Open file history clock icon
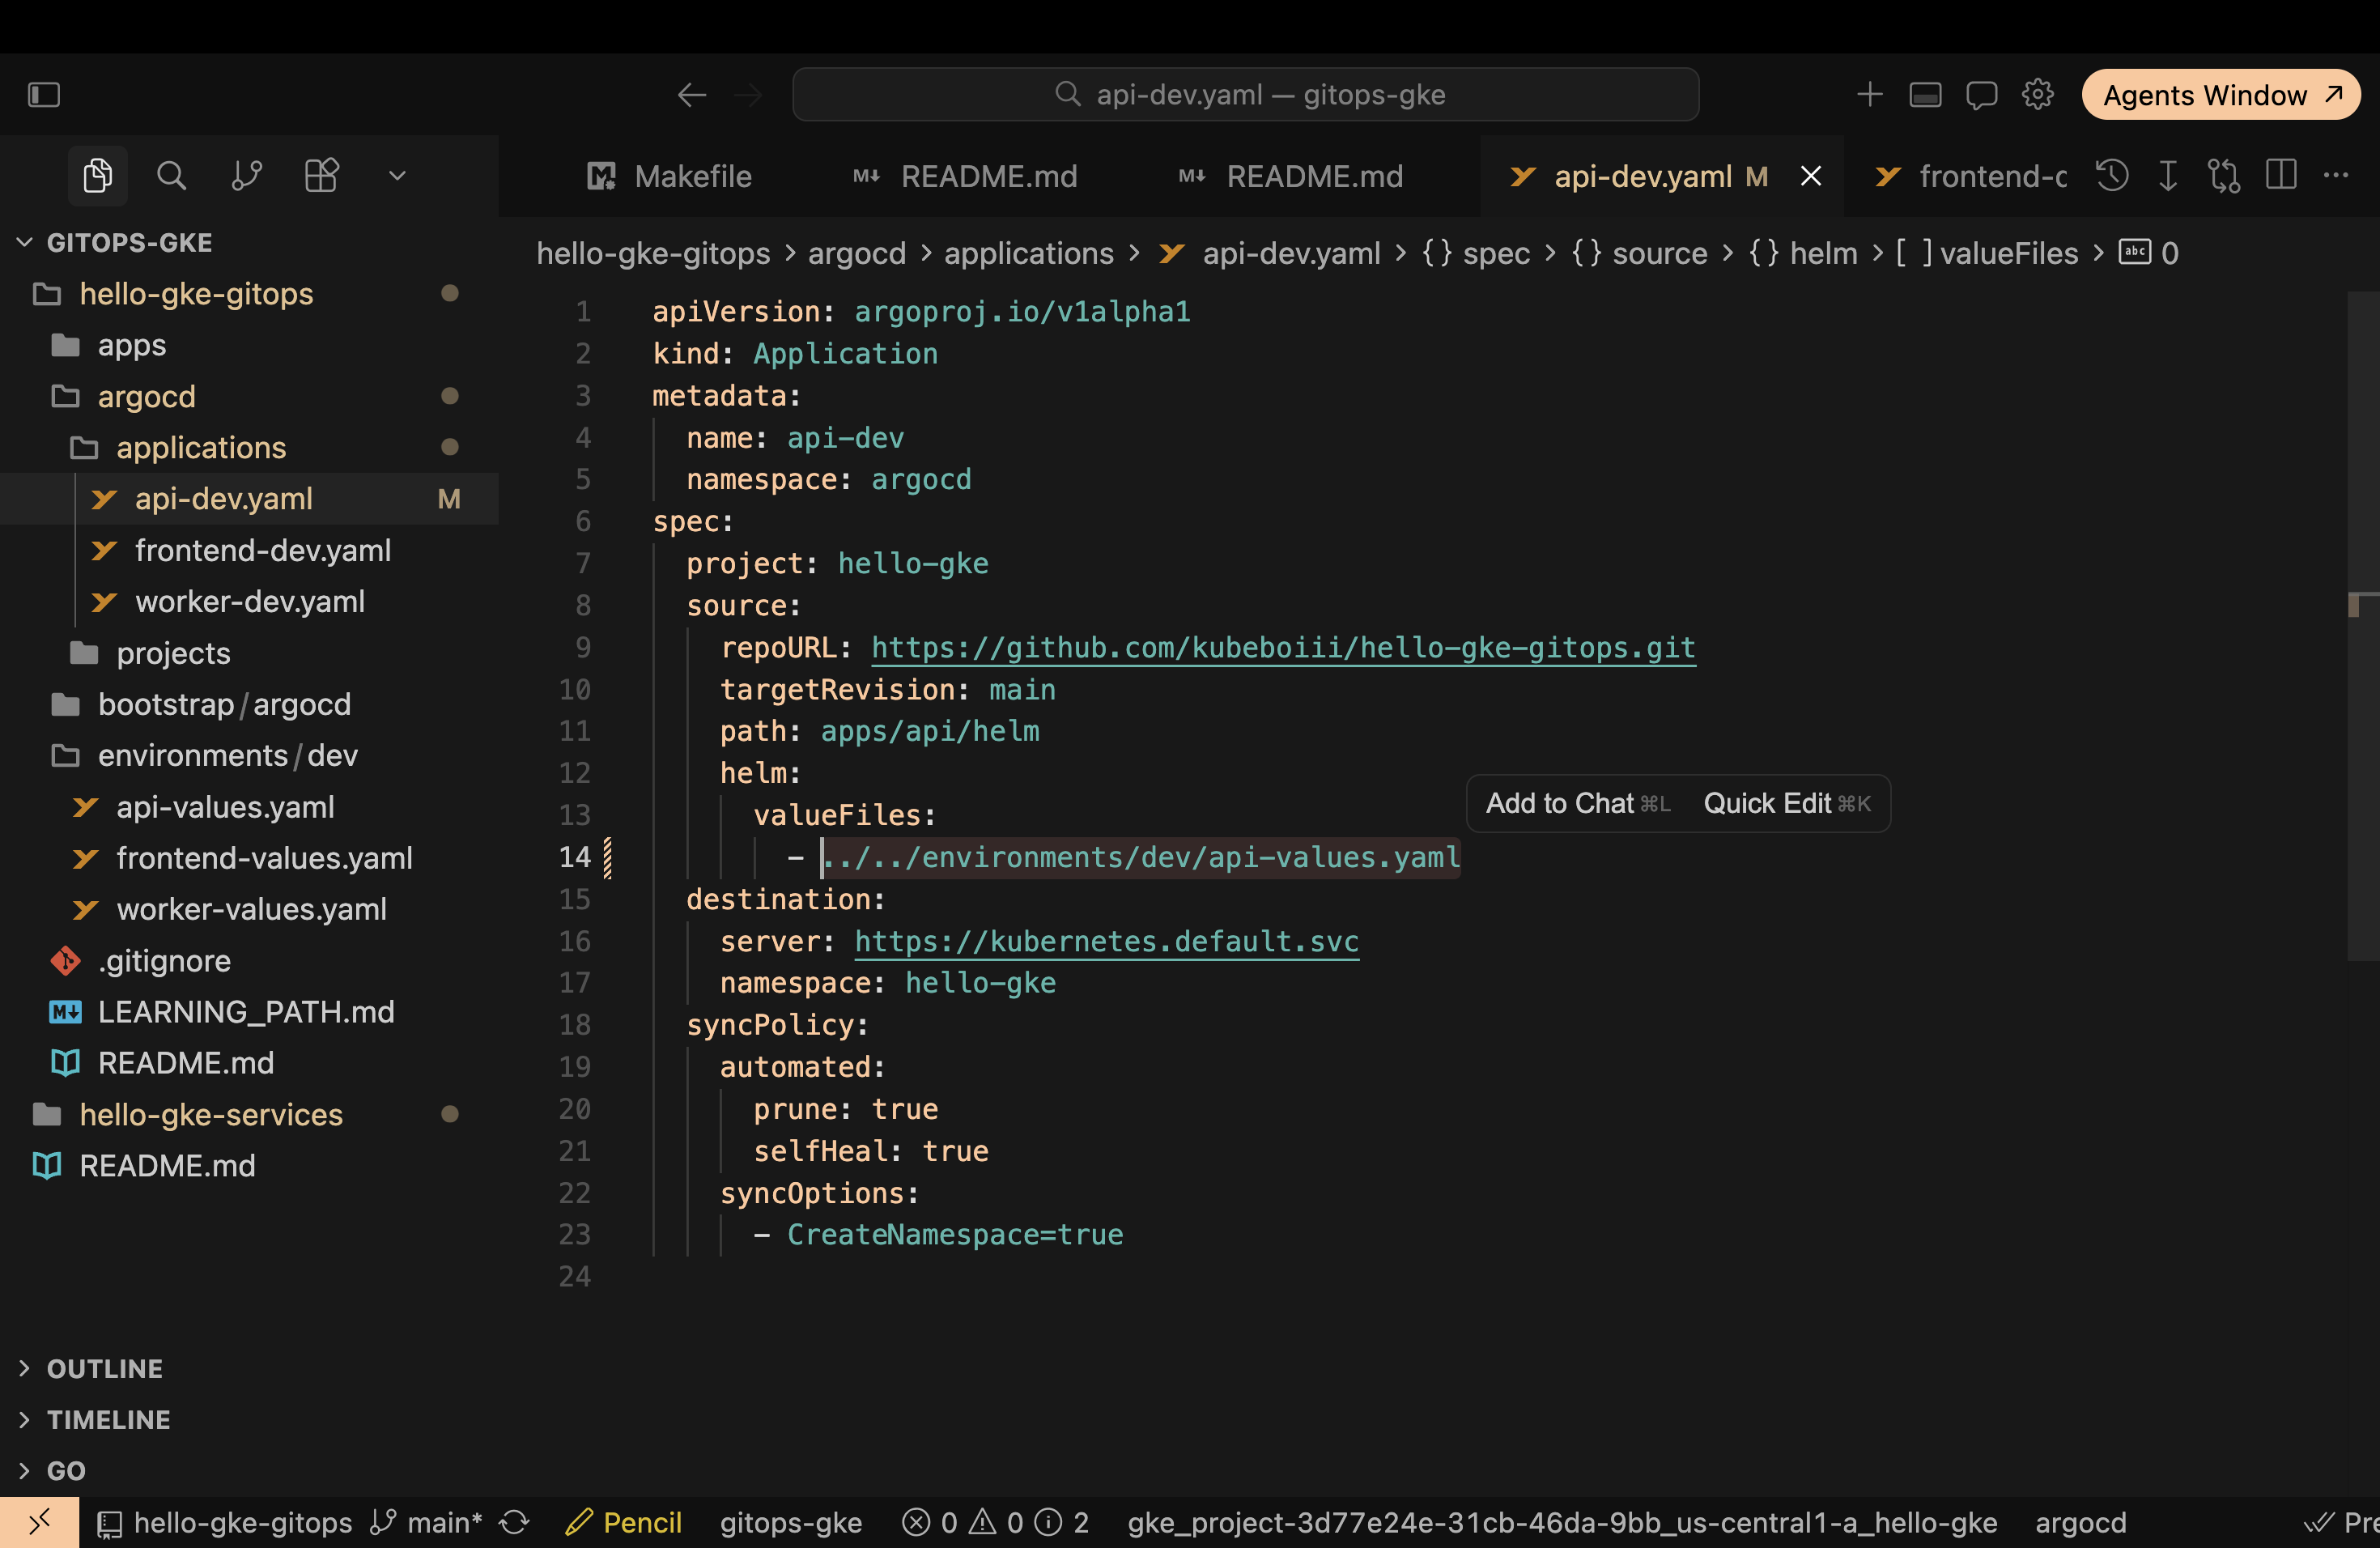The width and height of the screenshot is (2380, 1548). point(2111,176)
